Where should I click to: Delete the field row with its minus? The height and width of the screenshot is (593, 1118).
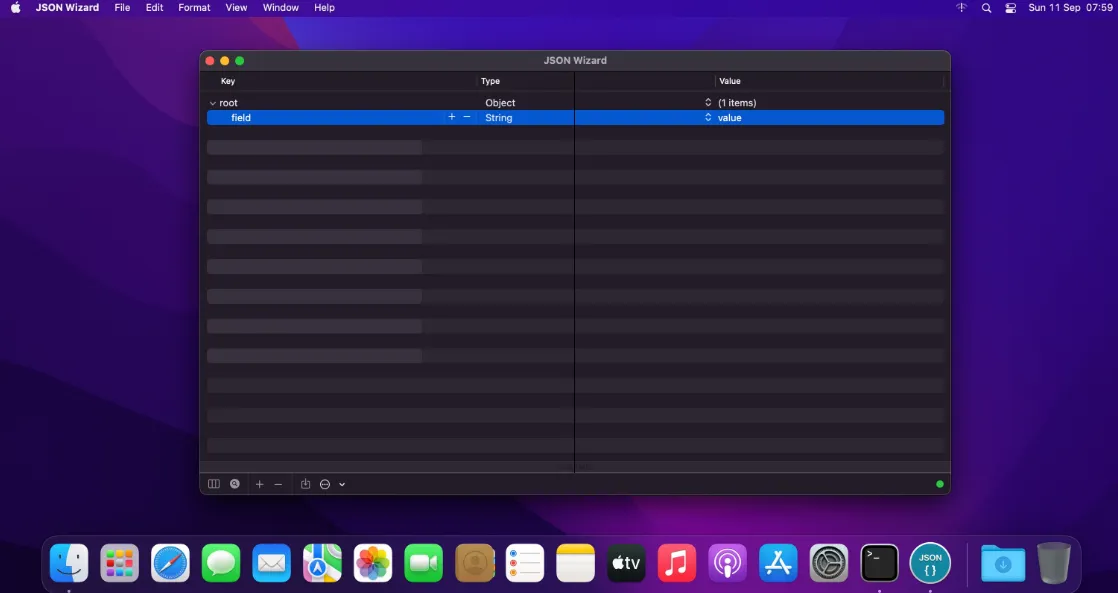pyautogui.click(x=467, y=117)
